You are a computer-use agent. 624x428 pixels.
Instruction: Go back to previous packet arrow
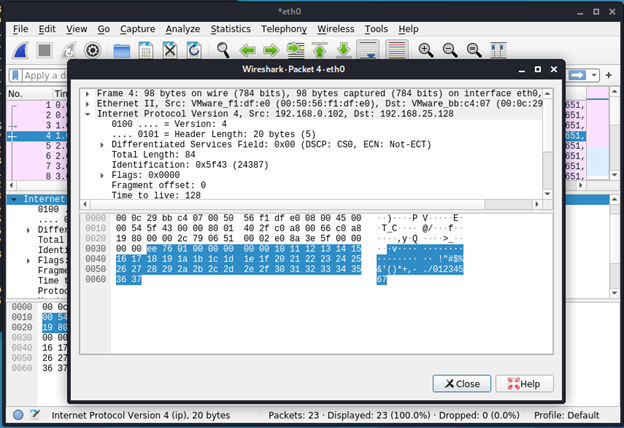tap(248, 51)
